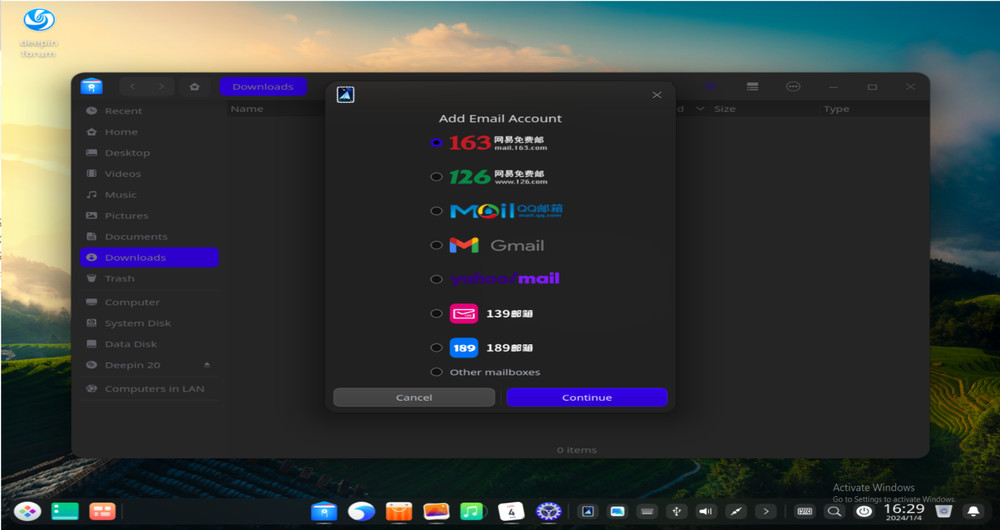Click the file manager app icon in titlebar
The height and width of the screenshot is (530, 1000).
[x=92, y=86]
